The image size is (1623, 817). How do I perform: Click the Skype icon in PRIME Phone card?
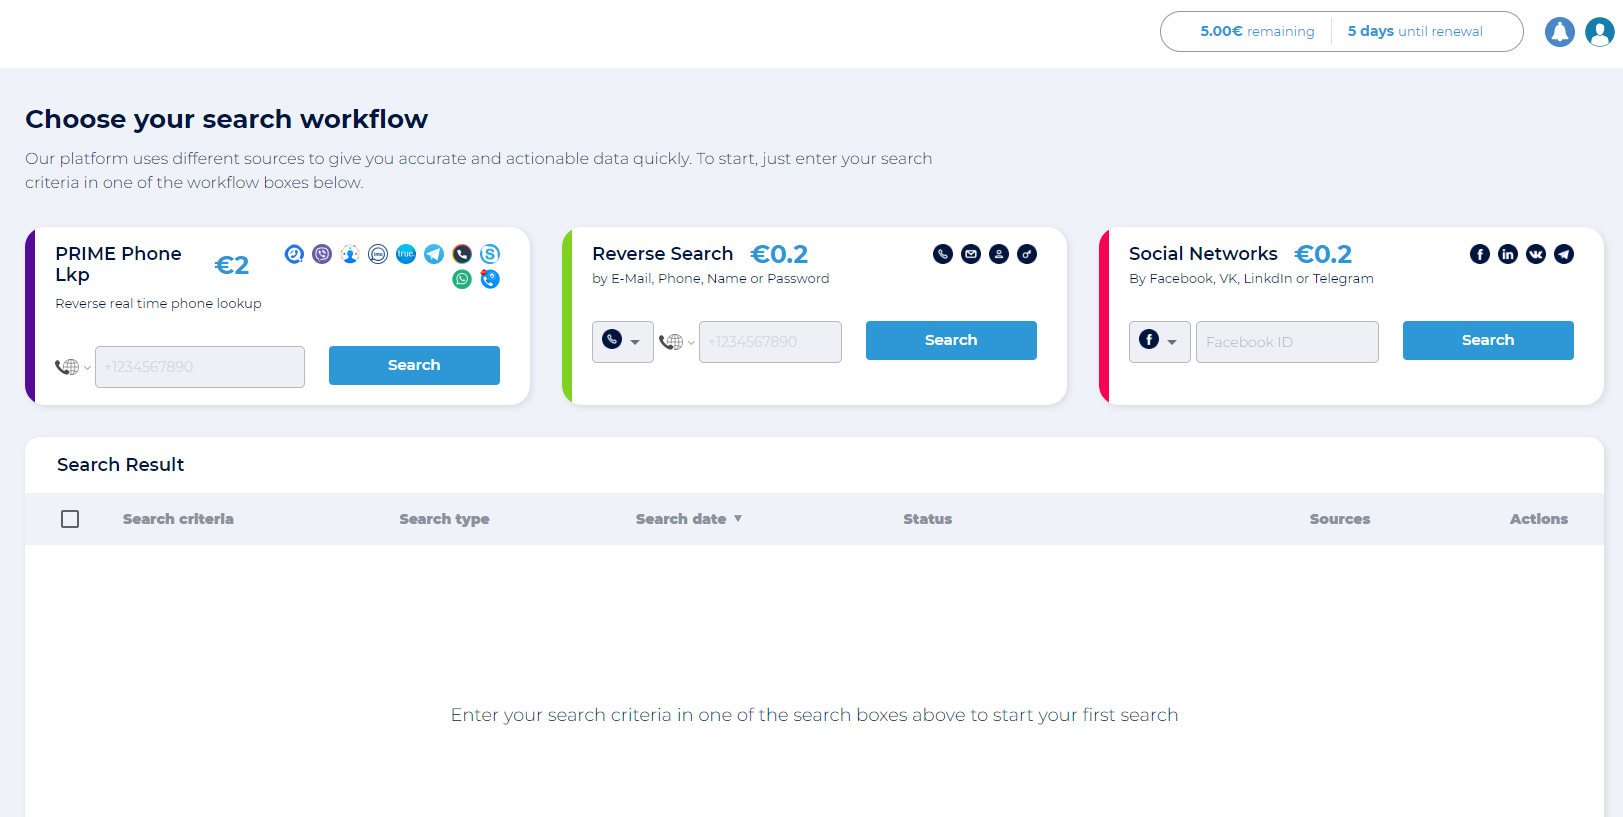pyautogui.click(x=490, y=254)
